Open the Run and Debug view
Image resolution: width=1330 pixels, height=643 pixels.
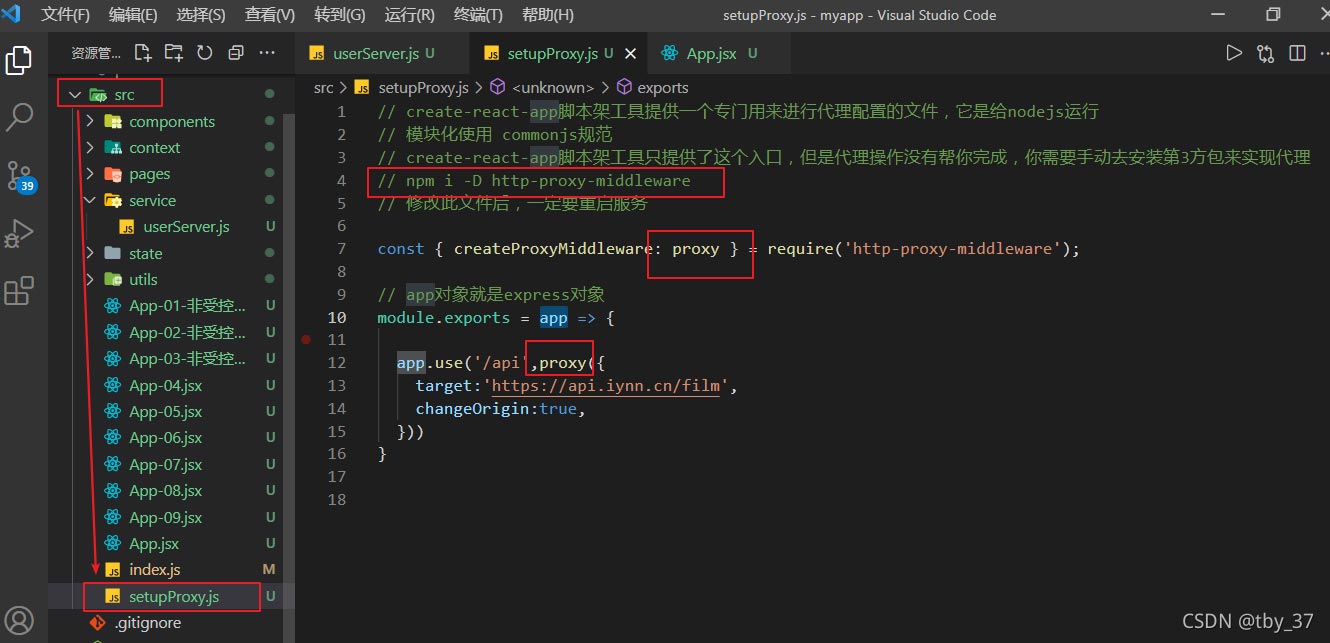tap(20, 234)
